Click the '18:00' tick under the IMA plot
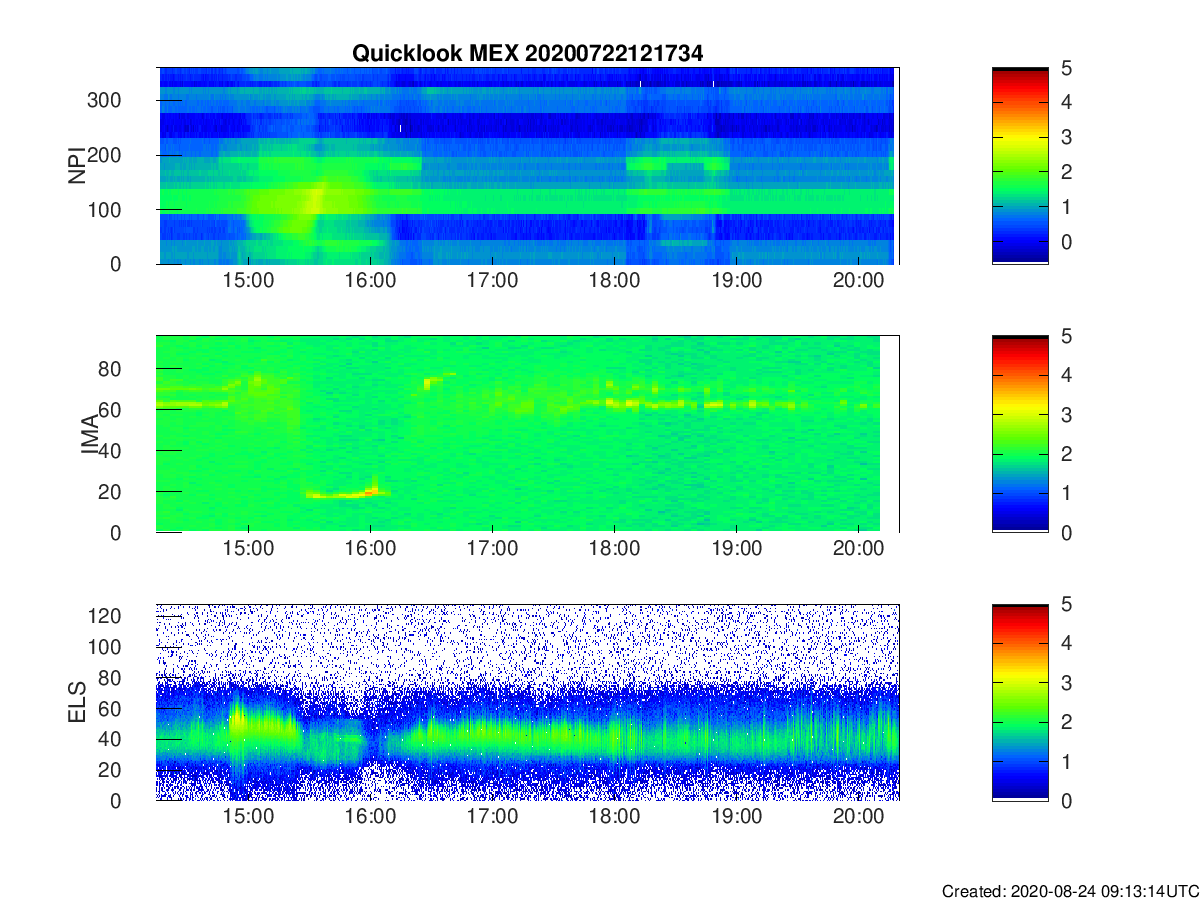This screenshot has height=900, width=1200. click(614, 550)
